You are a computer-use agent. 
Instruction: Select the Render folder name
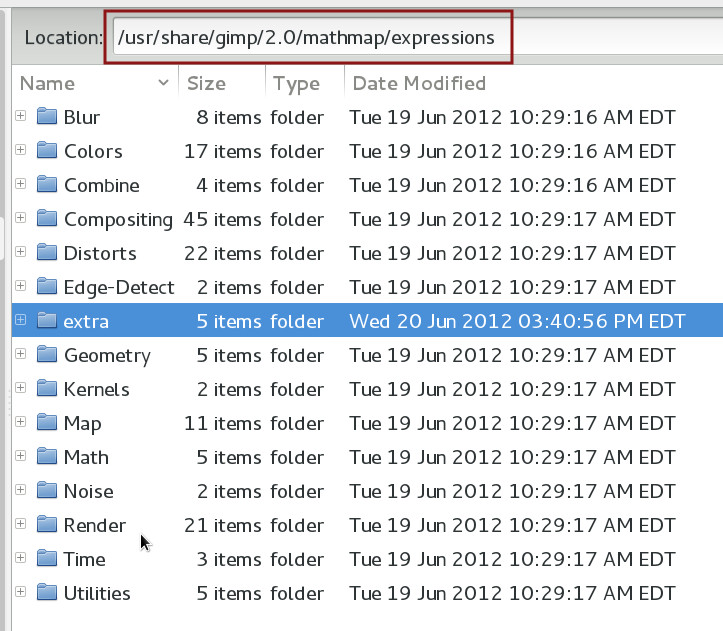[x=95, y=525]
